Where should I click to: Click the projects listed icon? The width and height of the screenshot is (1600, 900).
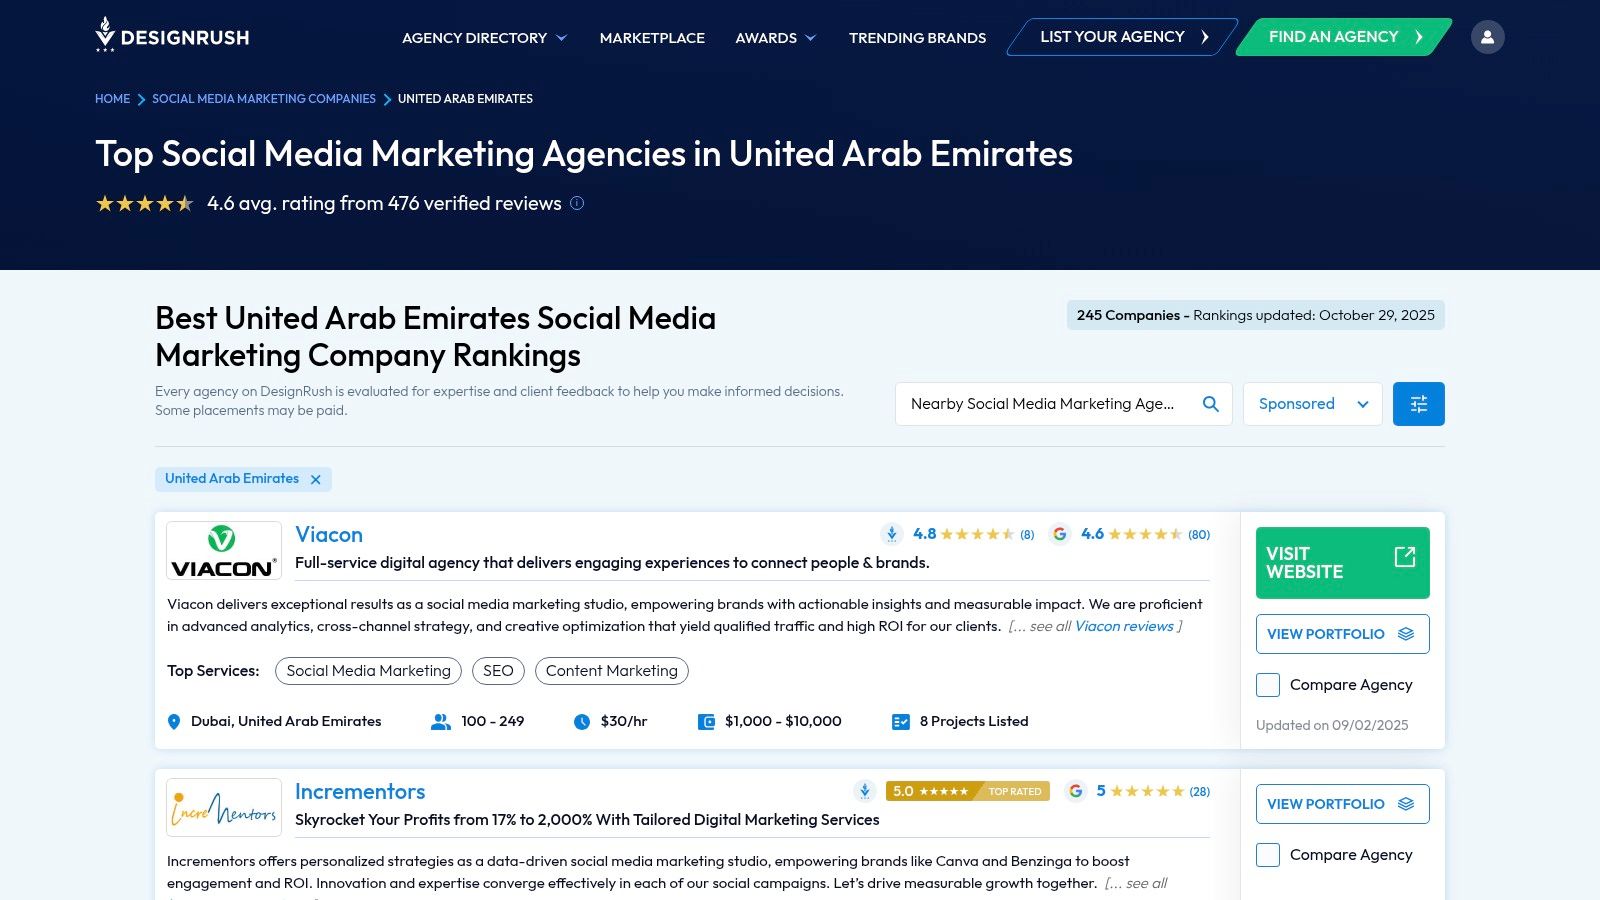coord(901,722)
